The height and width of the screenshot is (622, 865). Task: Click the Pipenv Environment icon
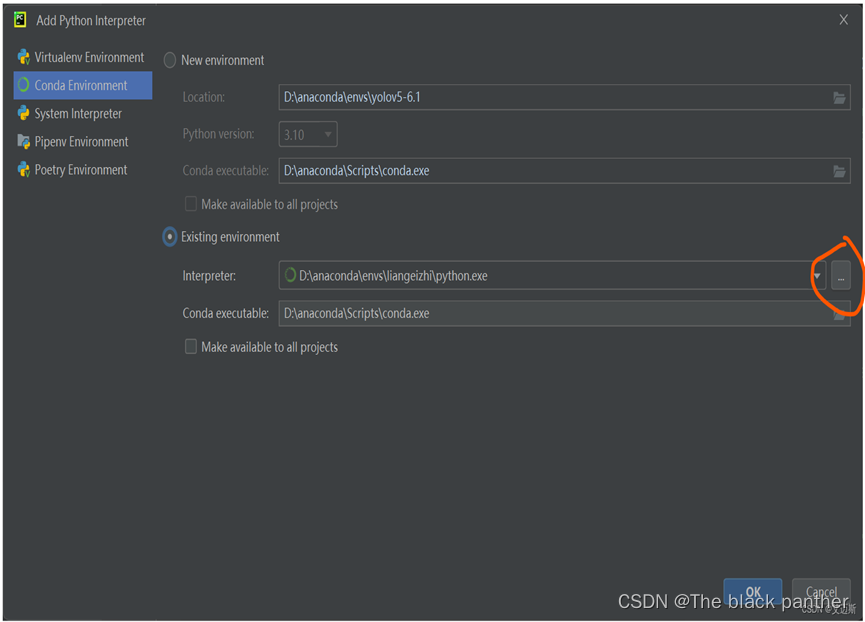tap(23, 141)
